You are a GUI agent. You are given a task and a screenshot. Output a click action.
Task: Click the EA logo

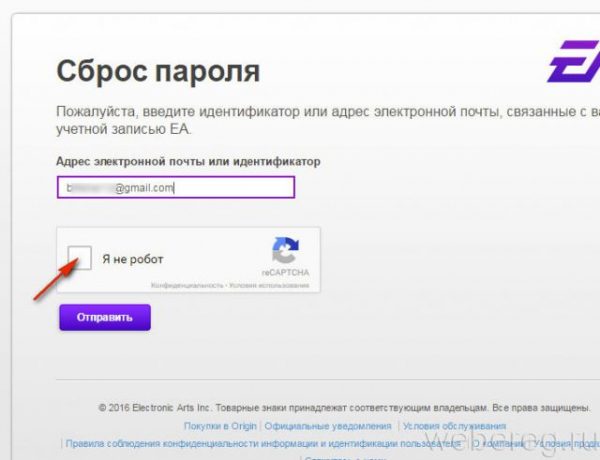click(574, 62)
